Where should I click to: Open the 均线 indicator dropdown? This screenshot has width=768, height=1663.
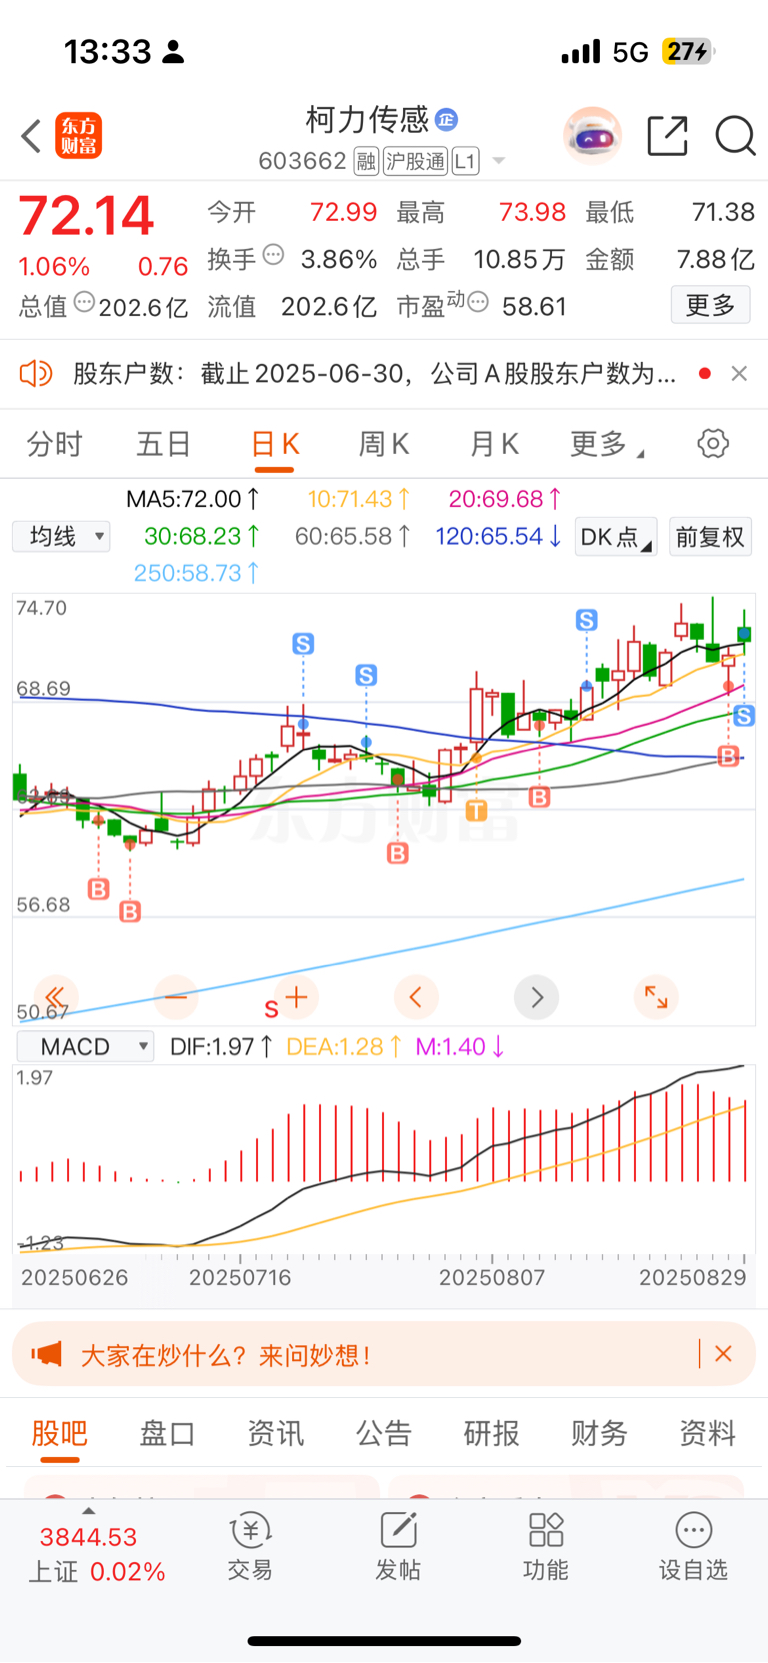(61, 537)
